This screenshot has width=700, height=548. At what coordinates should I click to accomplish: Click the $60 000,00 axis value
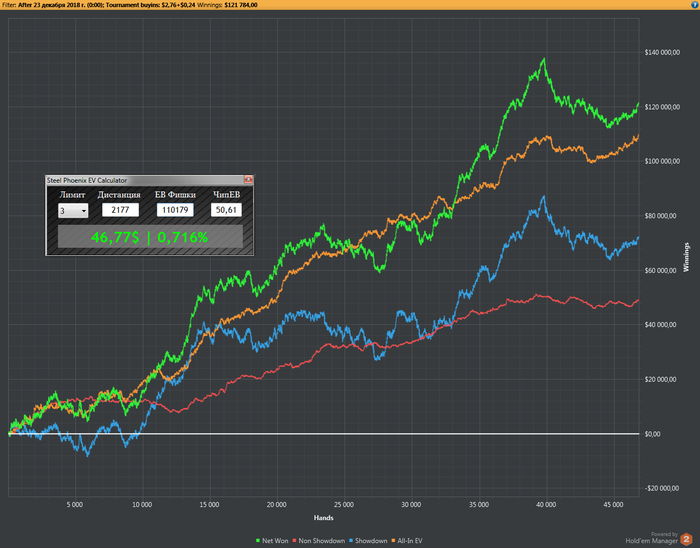(x=661, y=270)
